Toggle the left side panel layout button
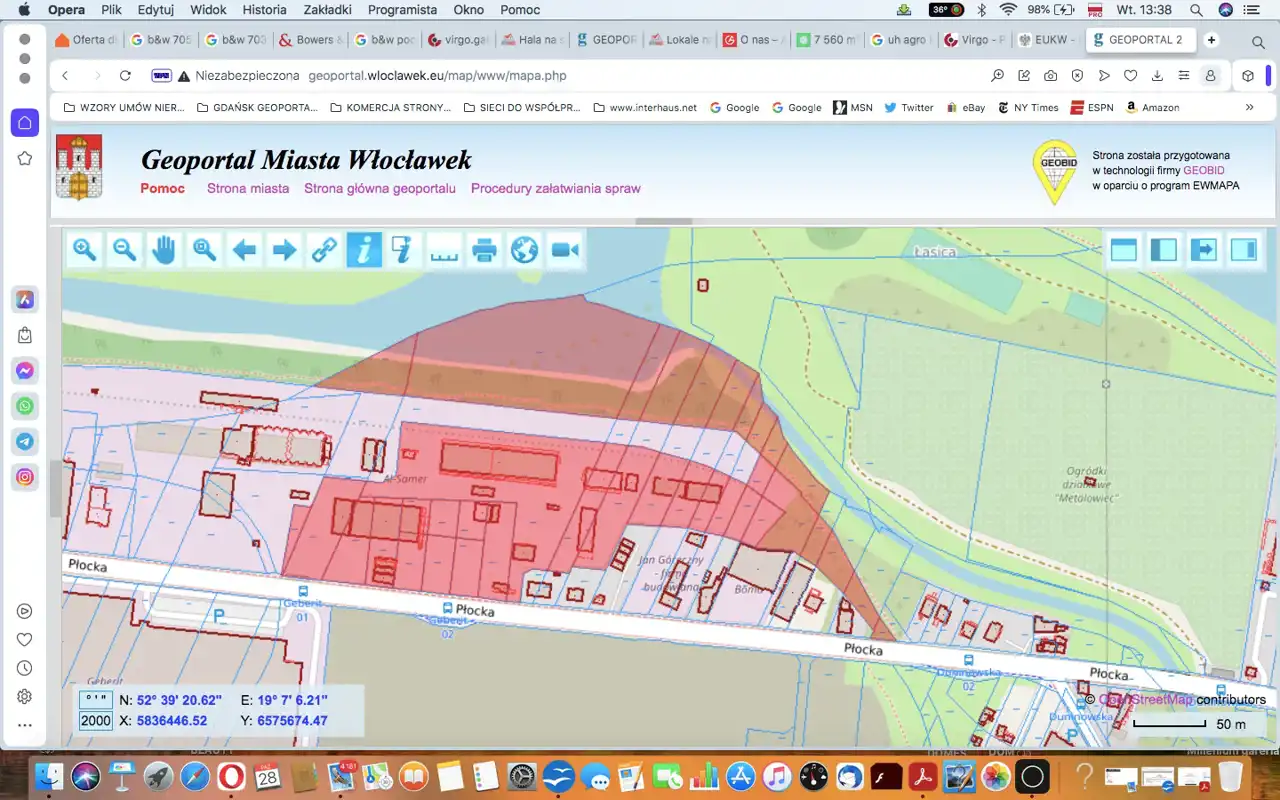The width and height of the screenshot is (1280, 800). pyautogui.click(x=1164, y=250)
